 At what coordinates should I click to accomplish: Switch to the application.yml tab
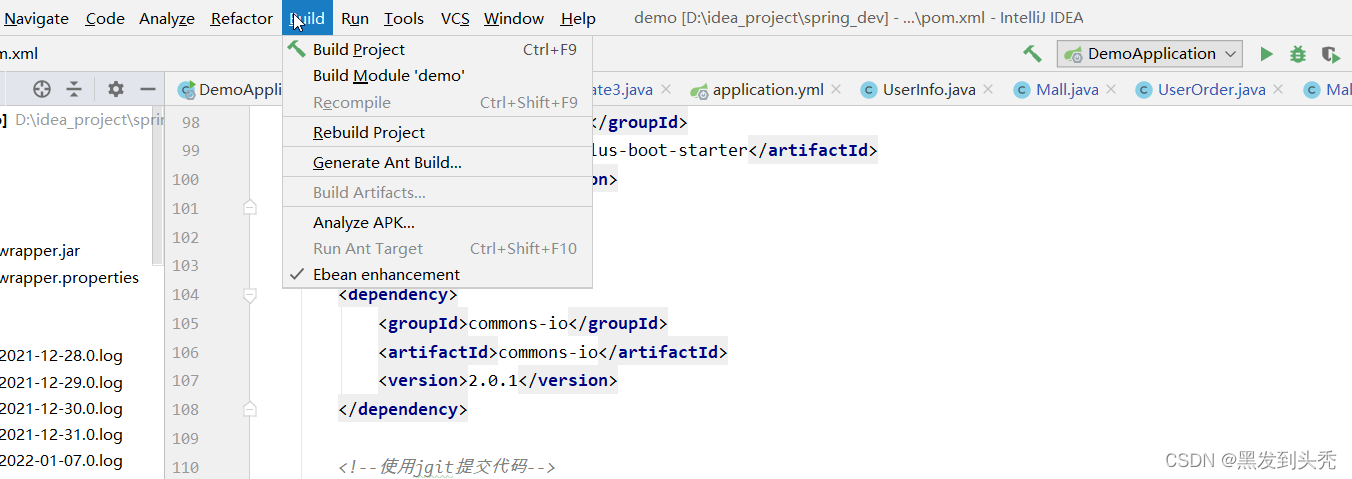[768, 90]
